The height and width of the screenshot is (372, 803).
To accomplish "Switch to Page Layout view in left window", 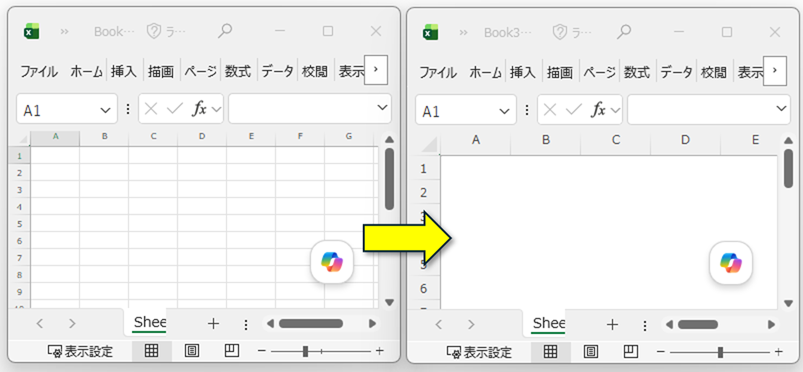I will [192, 351].
